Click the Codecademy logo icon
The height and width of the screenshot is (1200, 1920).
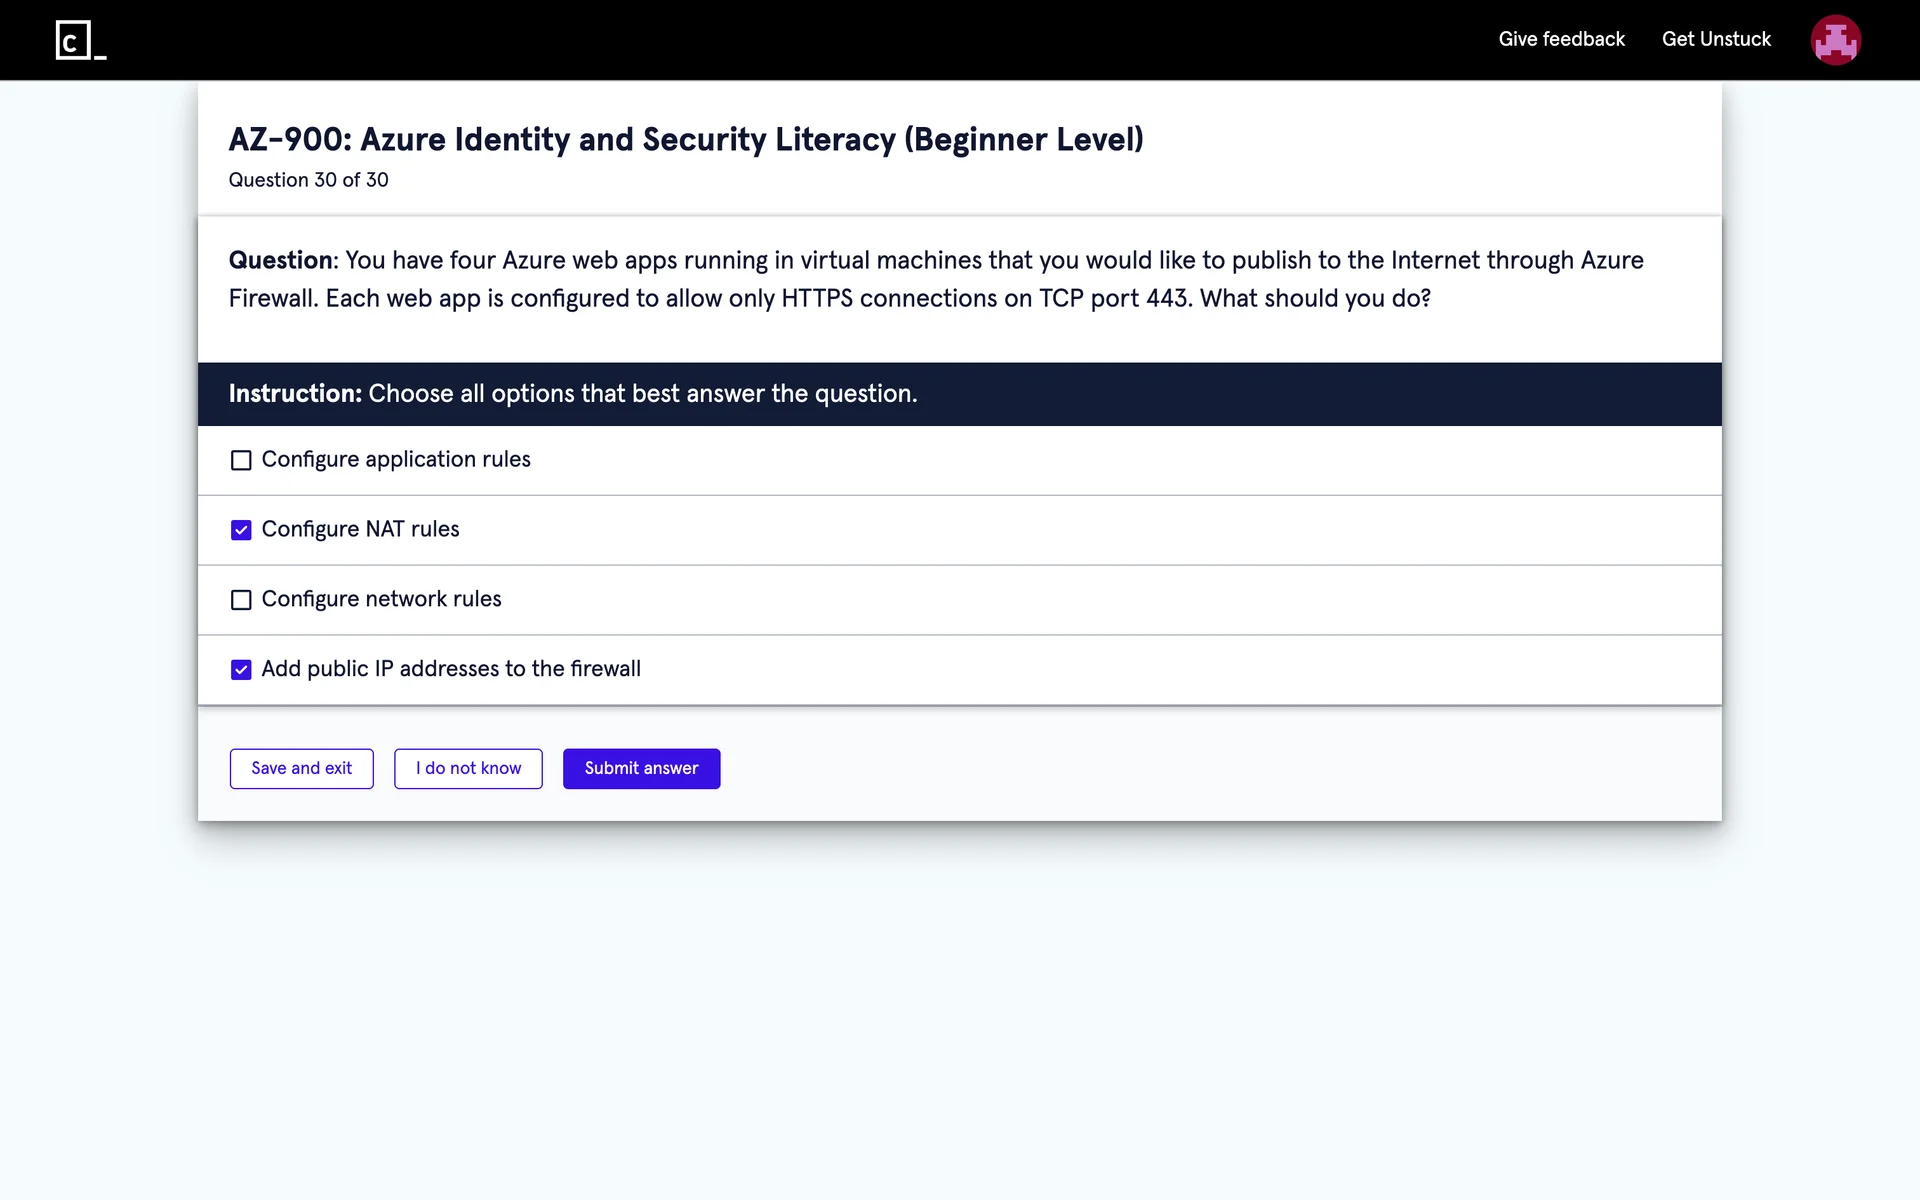pos(80,40)
